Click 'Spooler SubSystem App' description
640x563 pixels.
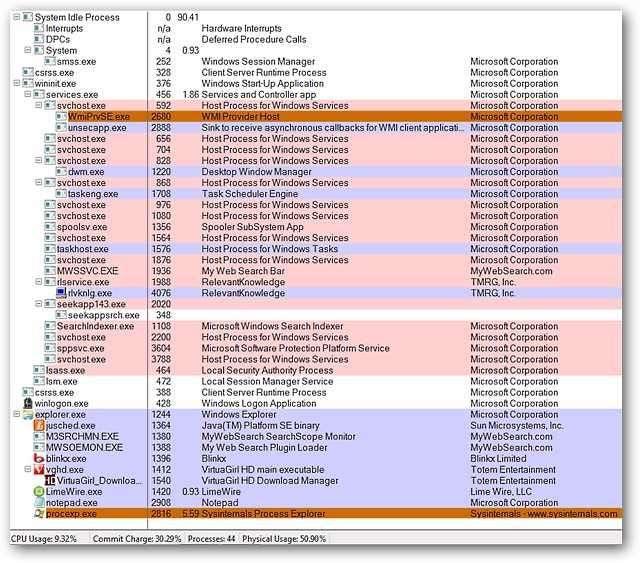click(252, 227)
